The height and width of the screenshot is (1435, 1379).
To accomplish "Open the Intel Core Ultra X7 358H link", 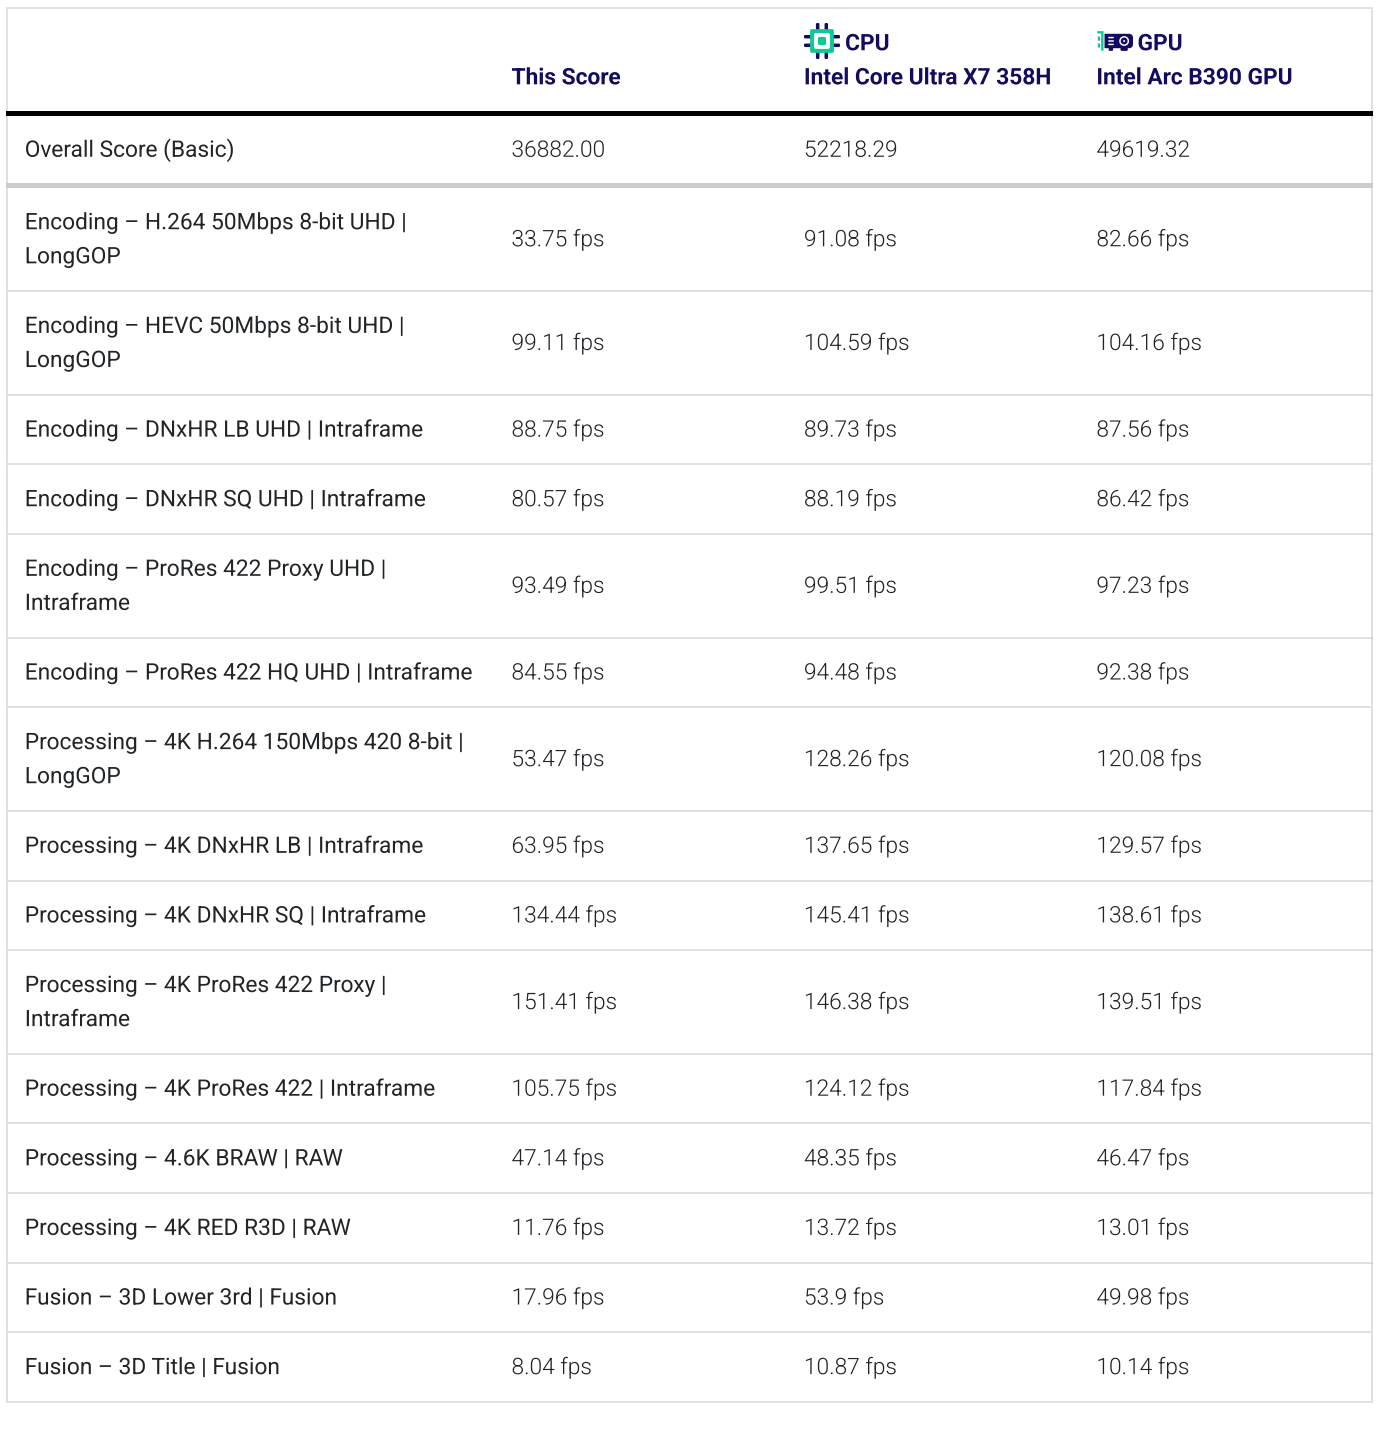I will tap(926, 77).
